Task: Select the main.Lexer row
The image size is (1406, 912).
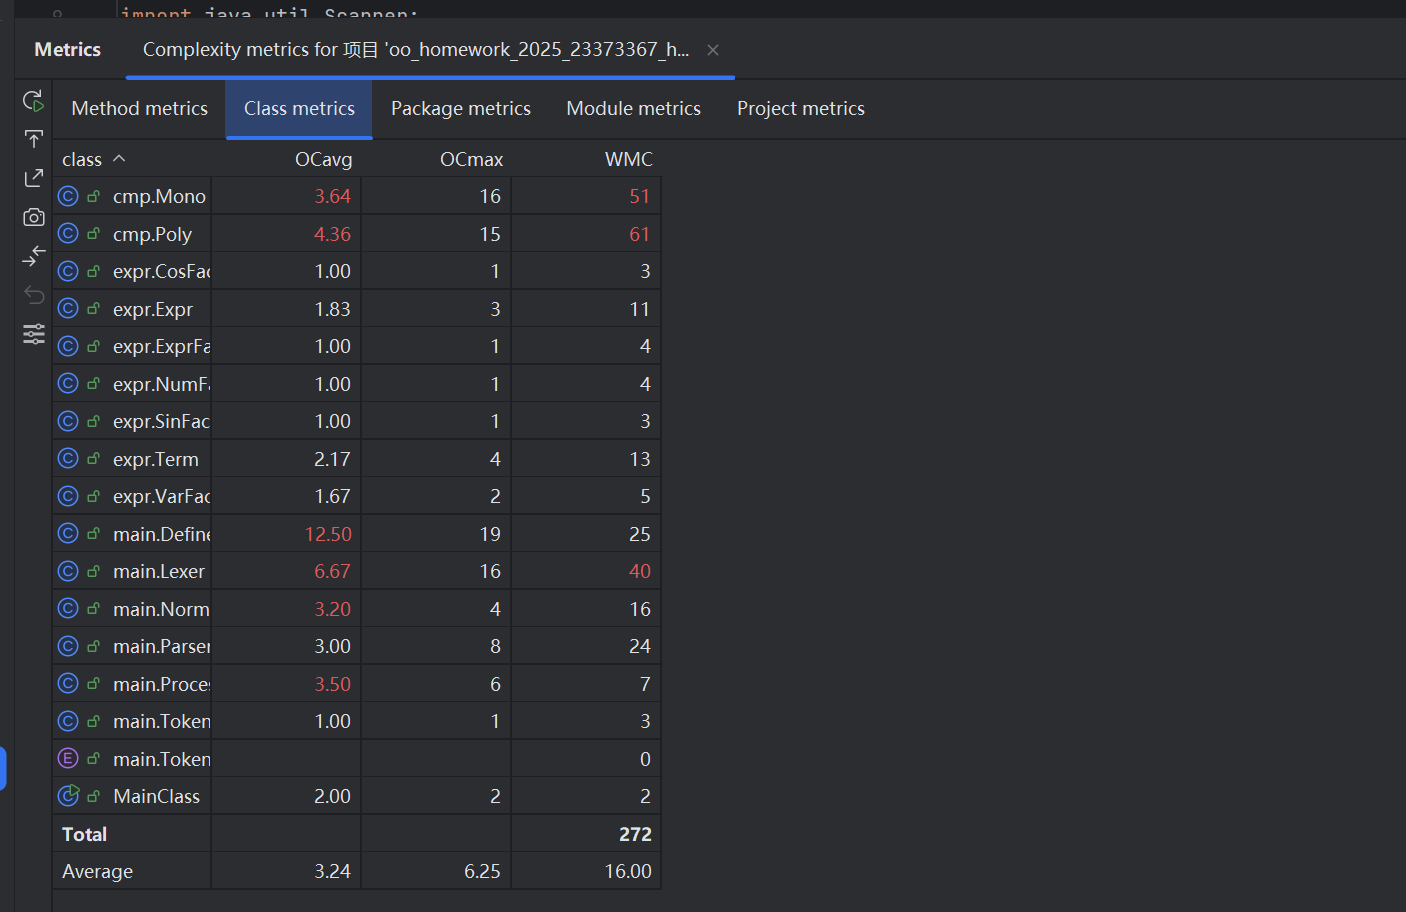Action: 159,572
